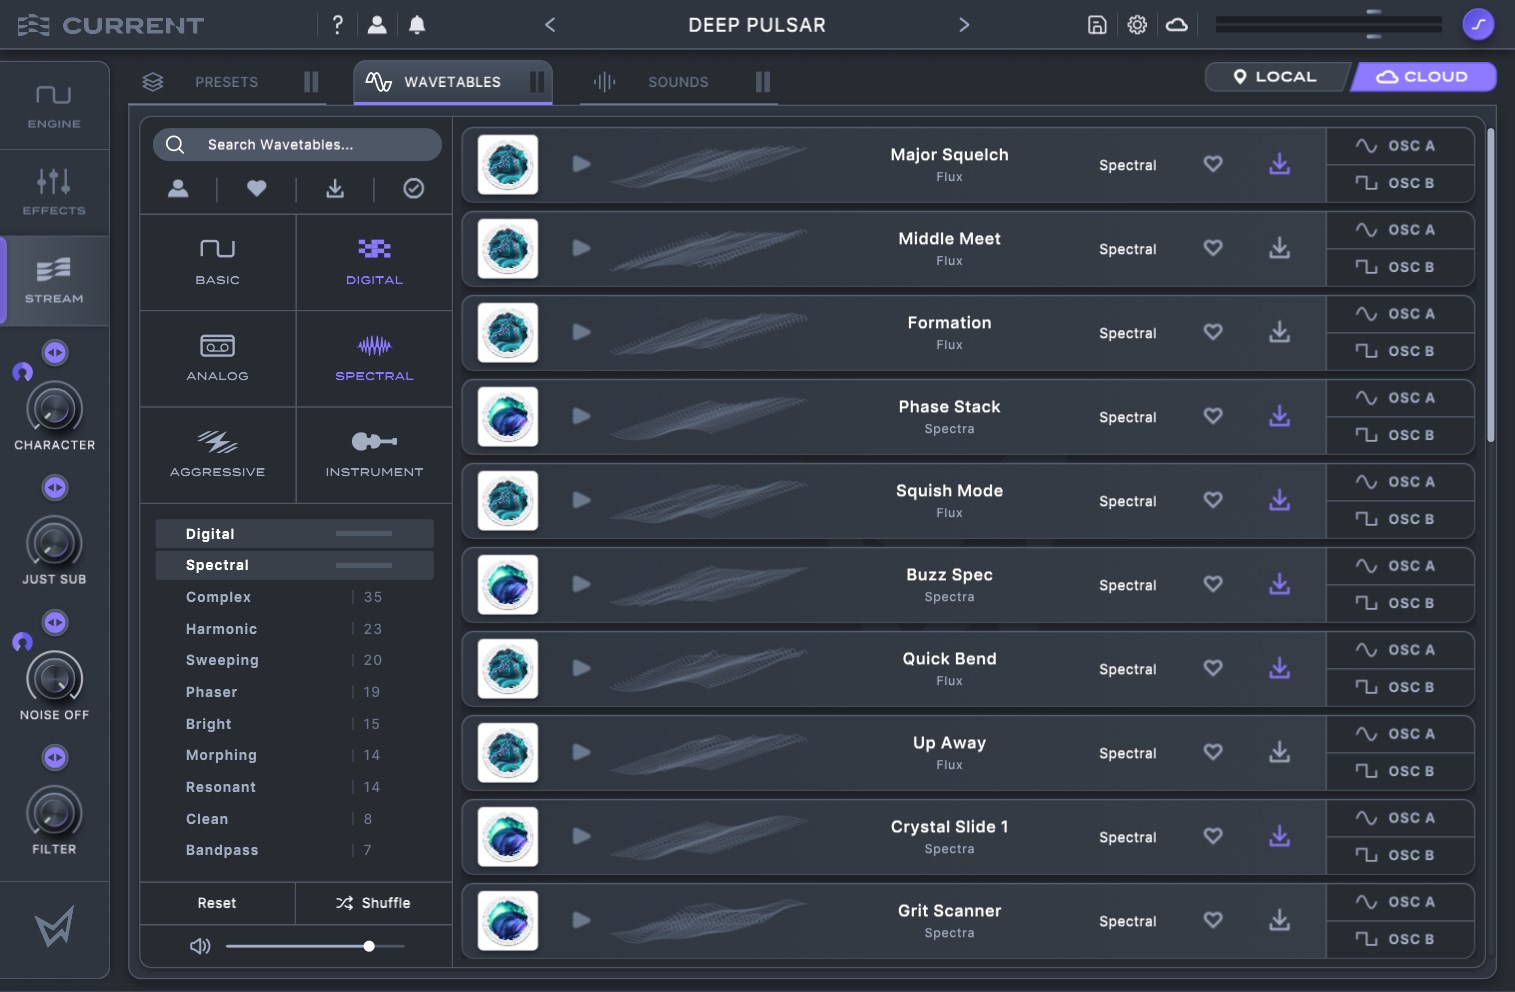The width and height of the screenshot is (1515, 992).
Task: Go to the previous preset arrow
Action: (550, 25)
